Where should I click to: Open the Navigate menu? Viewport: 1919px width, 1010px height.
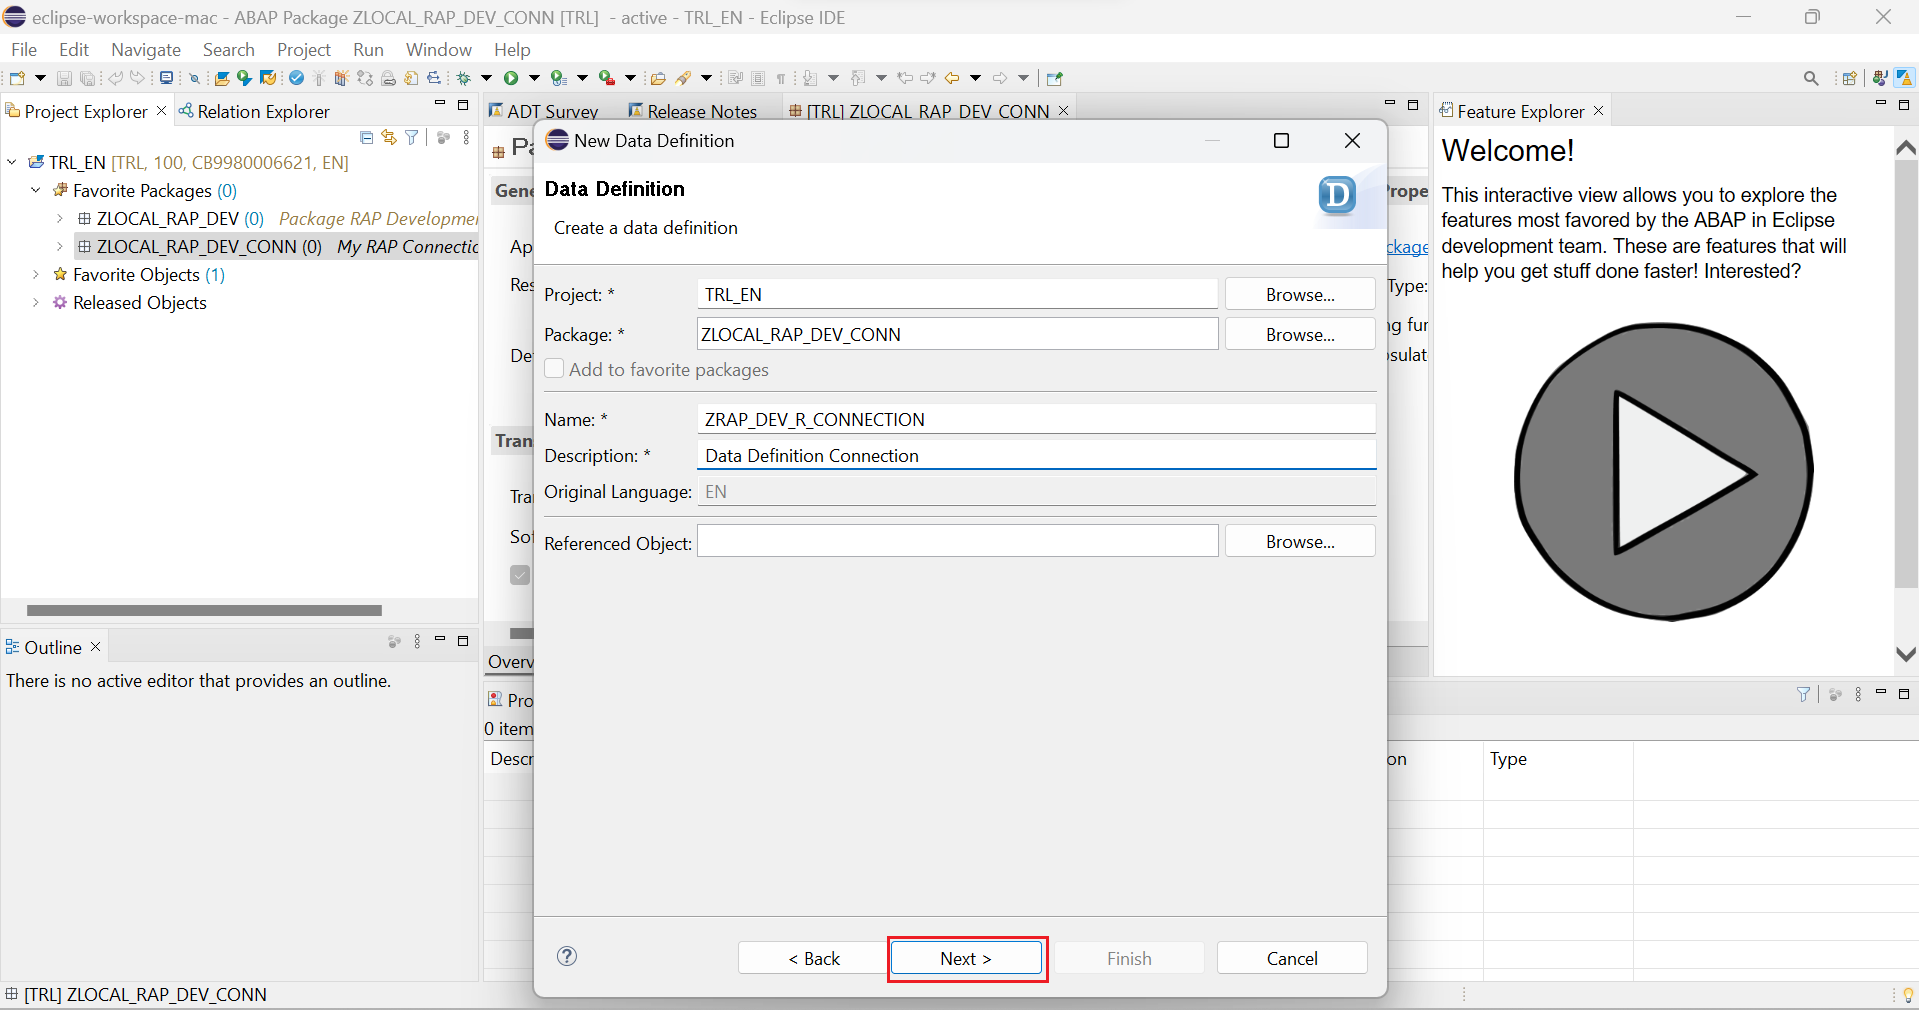[146, 49]
